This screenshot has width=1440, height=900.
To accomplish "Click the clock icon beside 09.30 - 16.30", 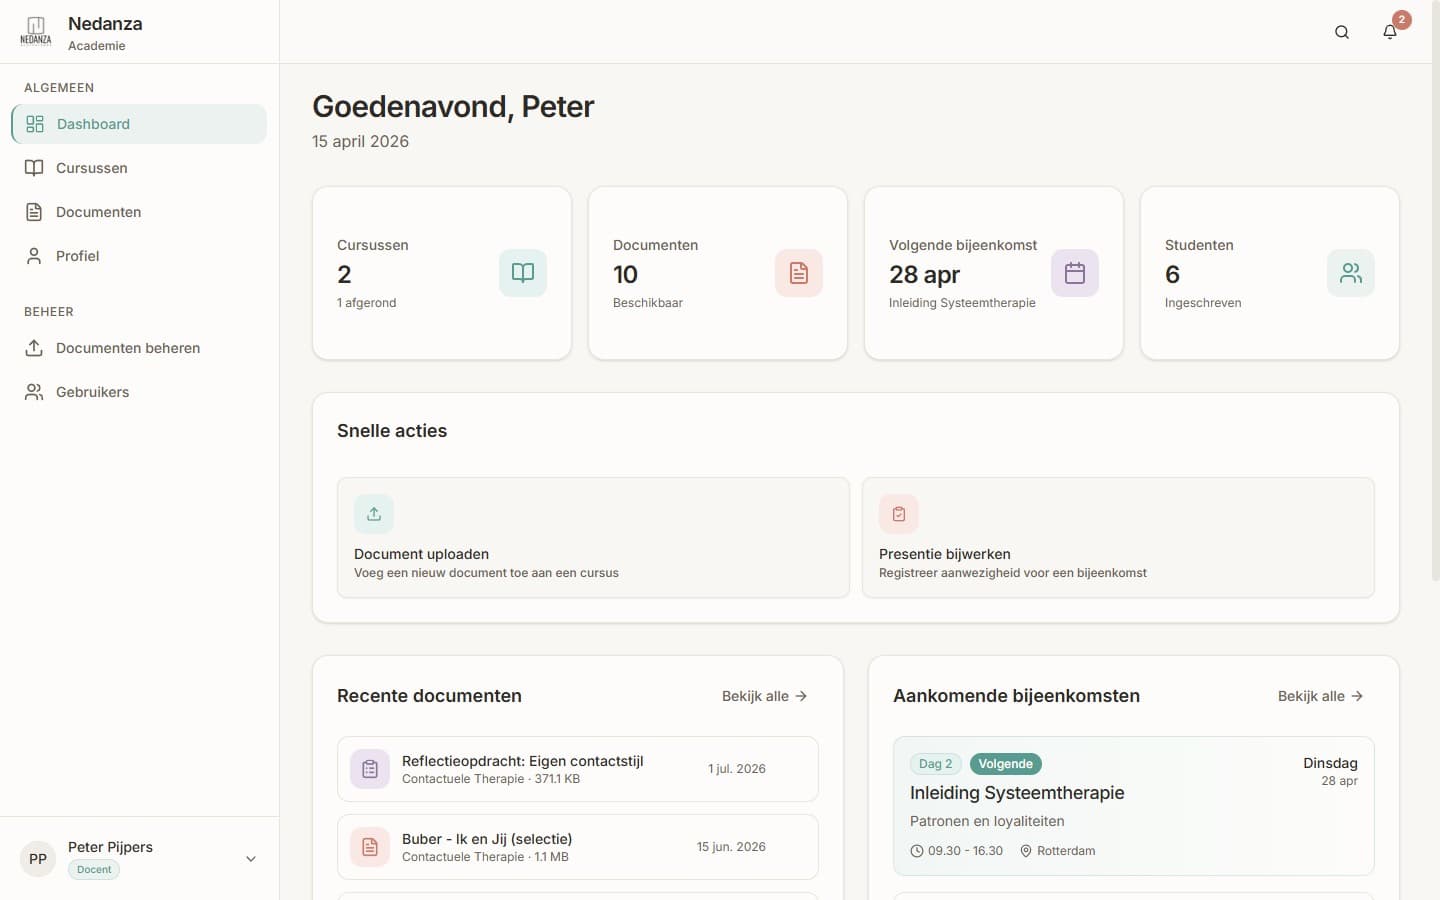I will (917, 851).
